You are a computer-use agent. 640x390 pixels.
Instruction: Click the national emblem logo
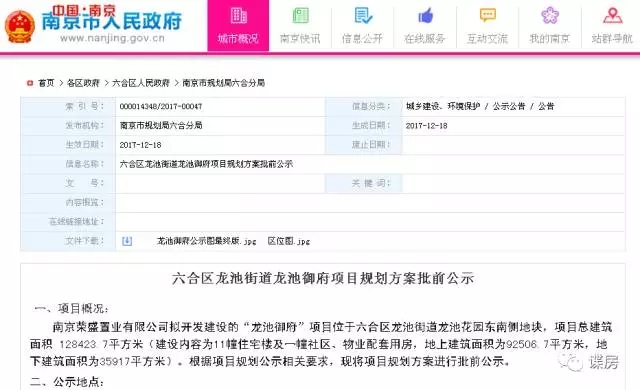20,27
